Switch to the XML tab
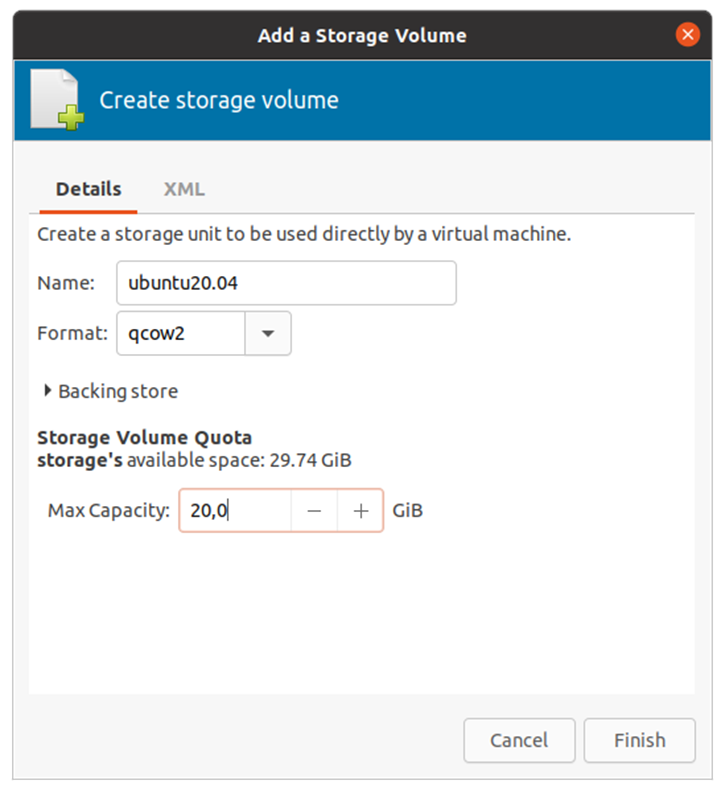The height and width of the screenshot is (792, 725). tap(184, 189)
